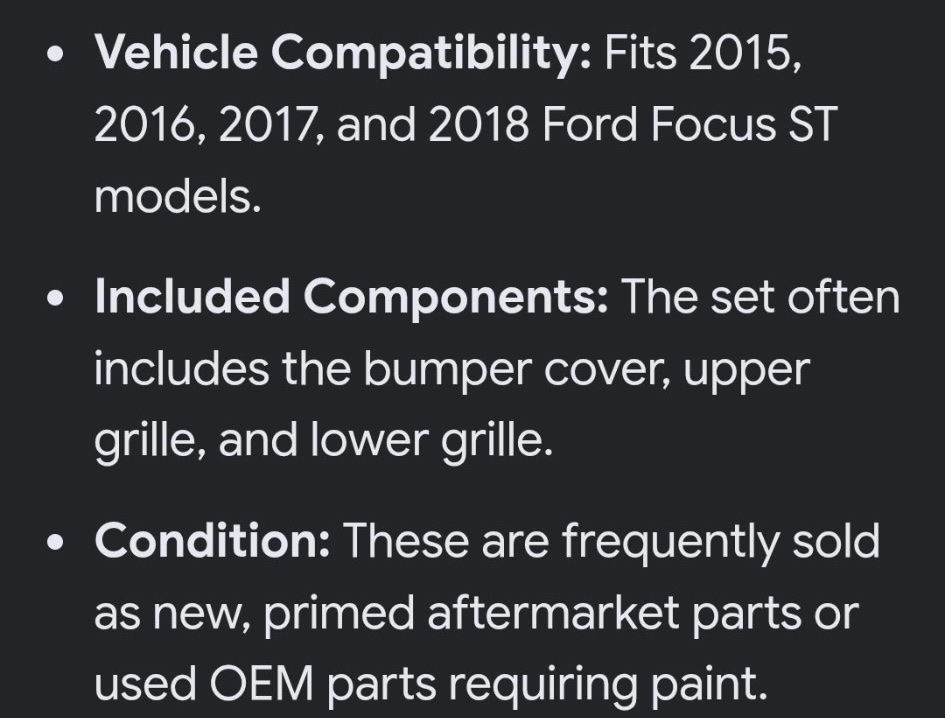945x718 pixels.
Task: Click the word "aftermarket"
Action: coord(553,613)
